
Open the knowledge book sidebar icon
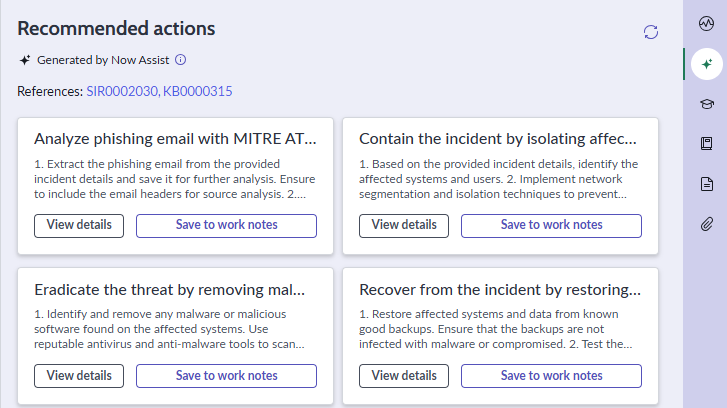click(x=707, y=144)
